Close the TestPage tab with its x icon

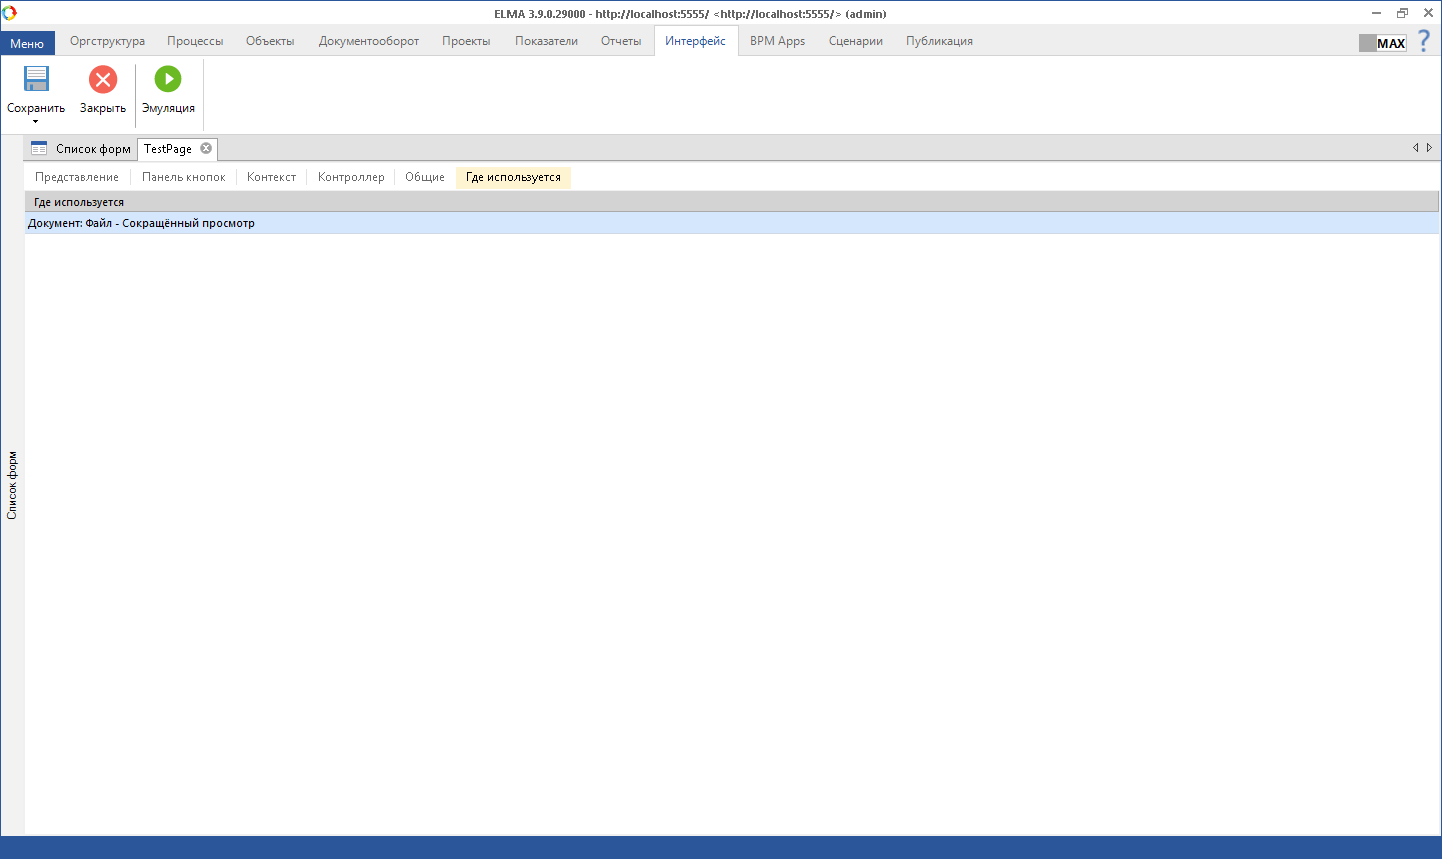click(206, 148)
